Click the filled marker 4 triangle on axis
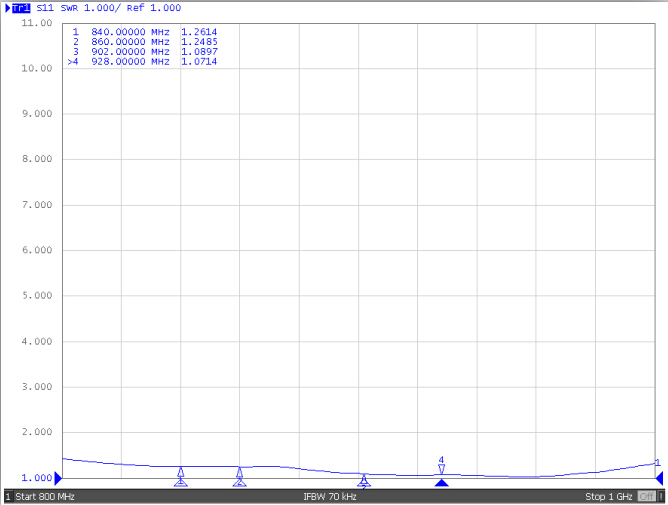Screen dimensions: 668x505 click(441, 482)
